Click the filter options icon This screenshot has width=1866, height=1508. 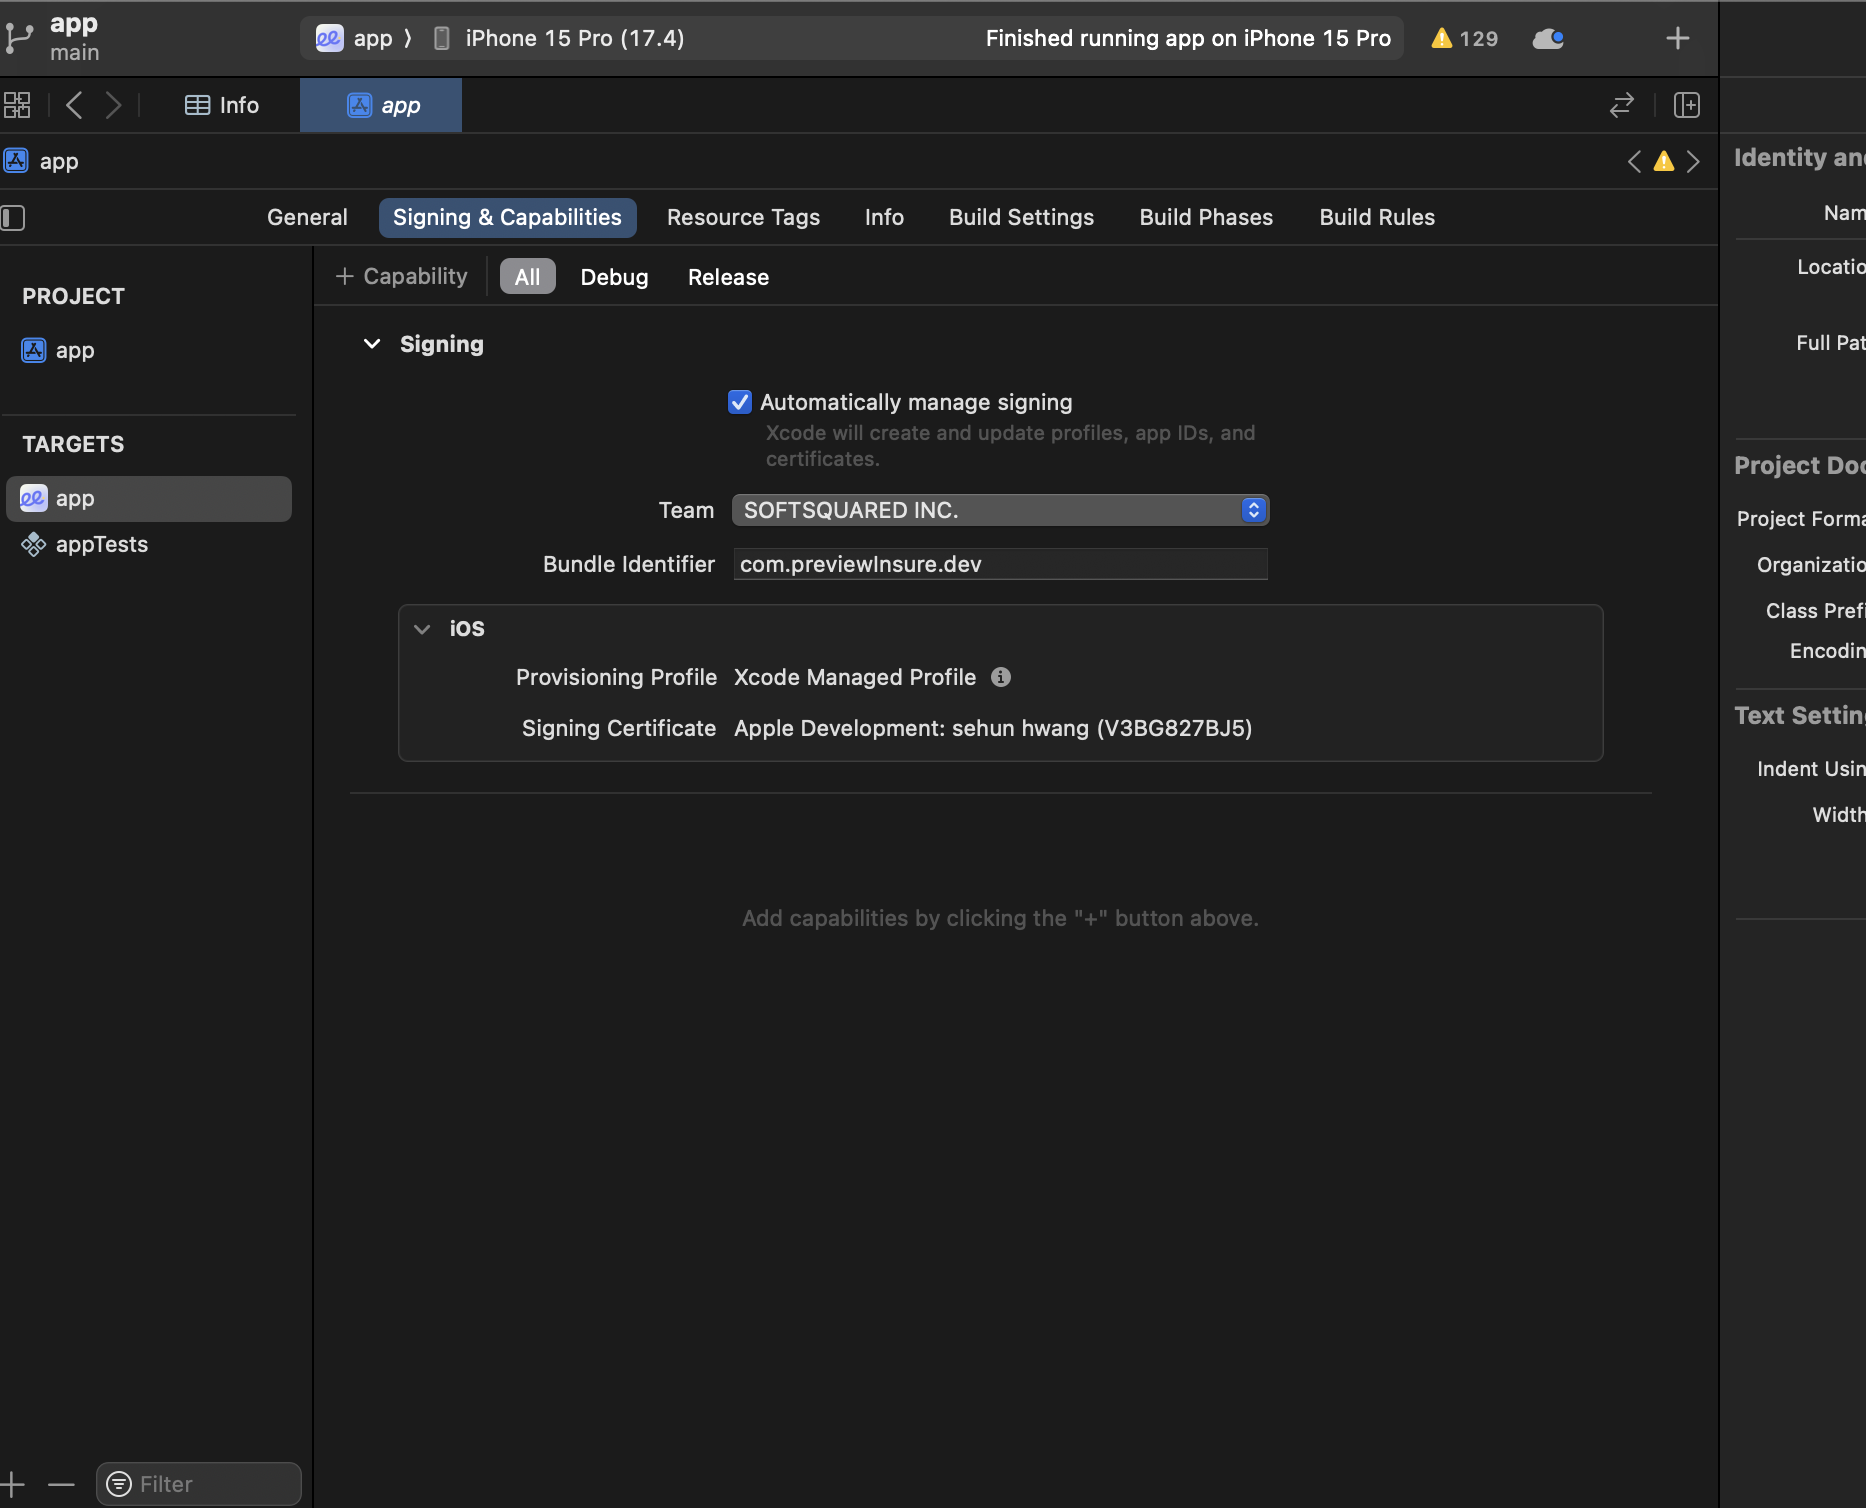coord(119,1484)
